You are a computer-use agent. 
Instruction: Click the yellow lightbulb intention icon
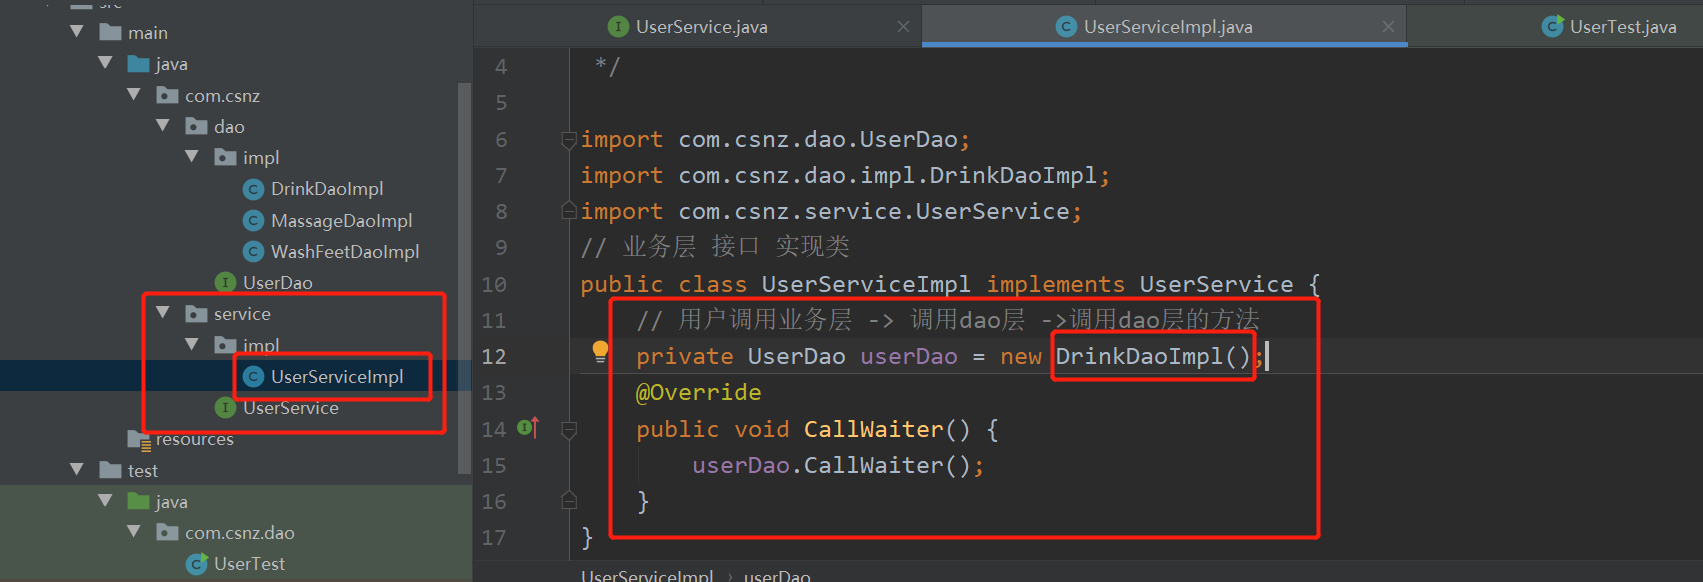(x=600, y=351)
